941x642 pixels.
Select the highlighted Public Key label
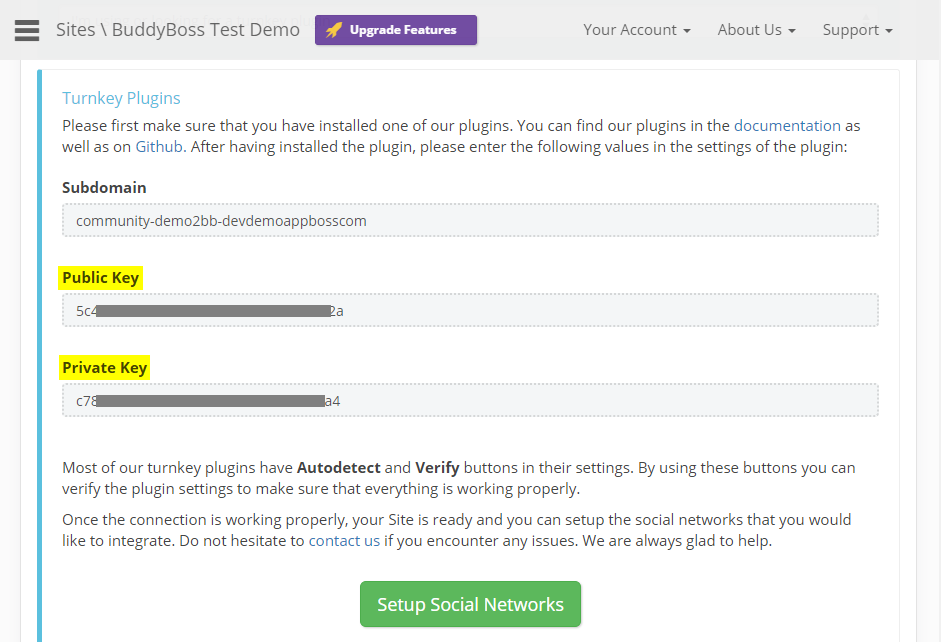pyautogui.click(x=100, y=278)
